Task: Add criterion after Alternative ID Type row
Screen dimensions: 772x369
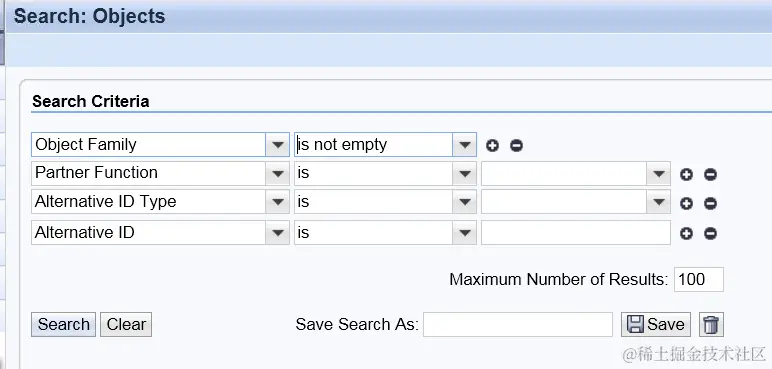Action: (686, 203)
